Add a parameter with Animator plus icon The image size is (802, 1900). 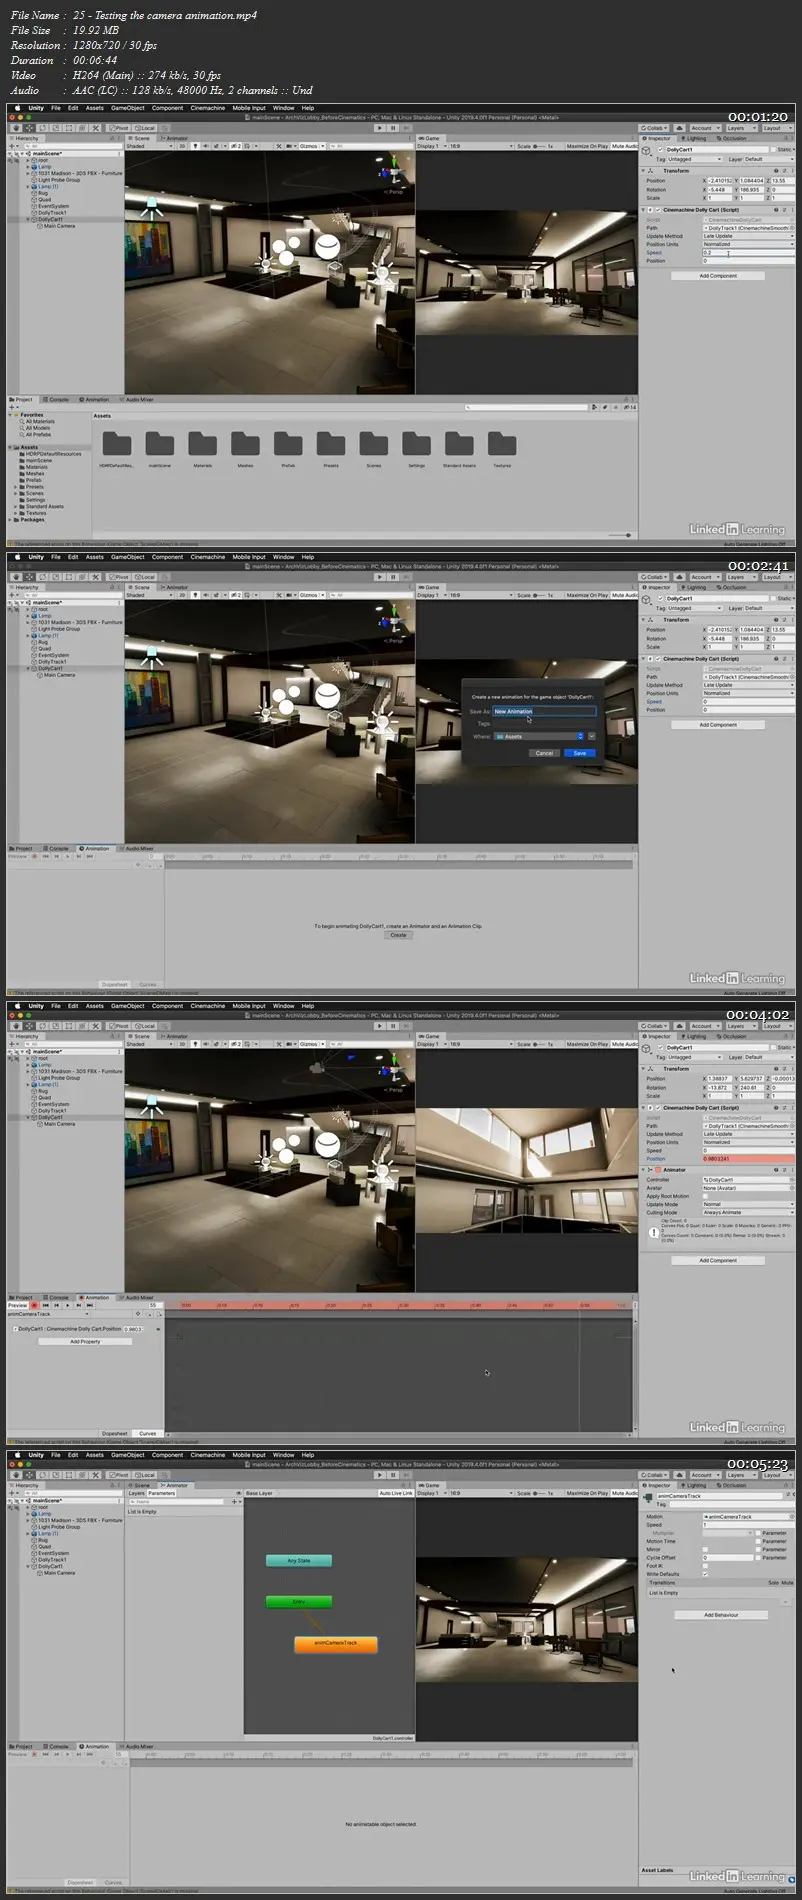(235, 1502)
